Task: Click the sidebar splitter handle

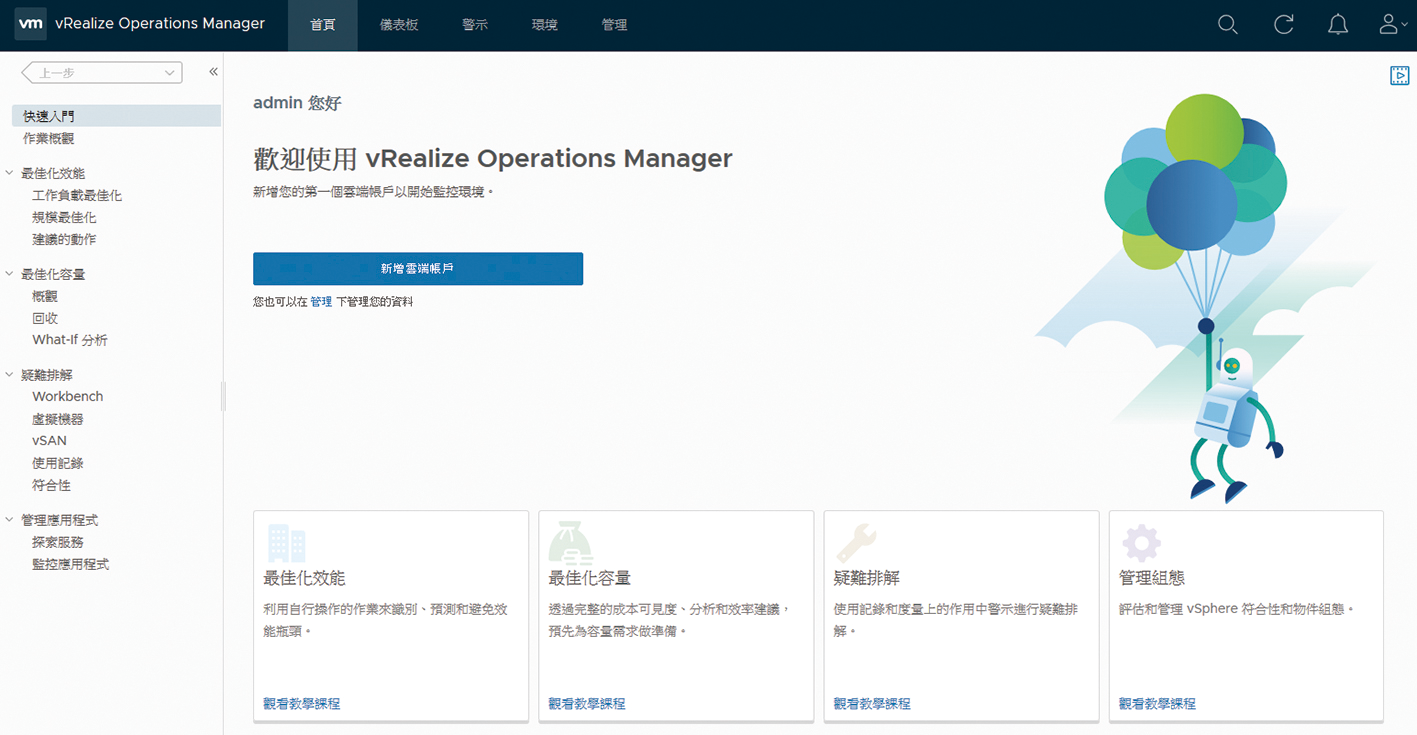Action: pyautogui.click(x=223, y=396)
